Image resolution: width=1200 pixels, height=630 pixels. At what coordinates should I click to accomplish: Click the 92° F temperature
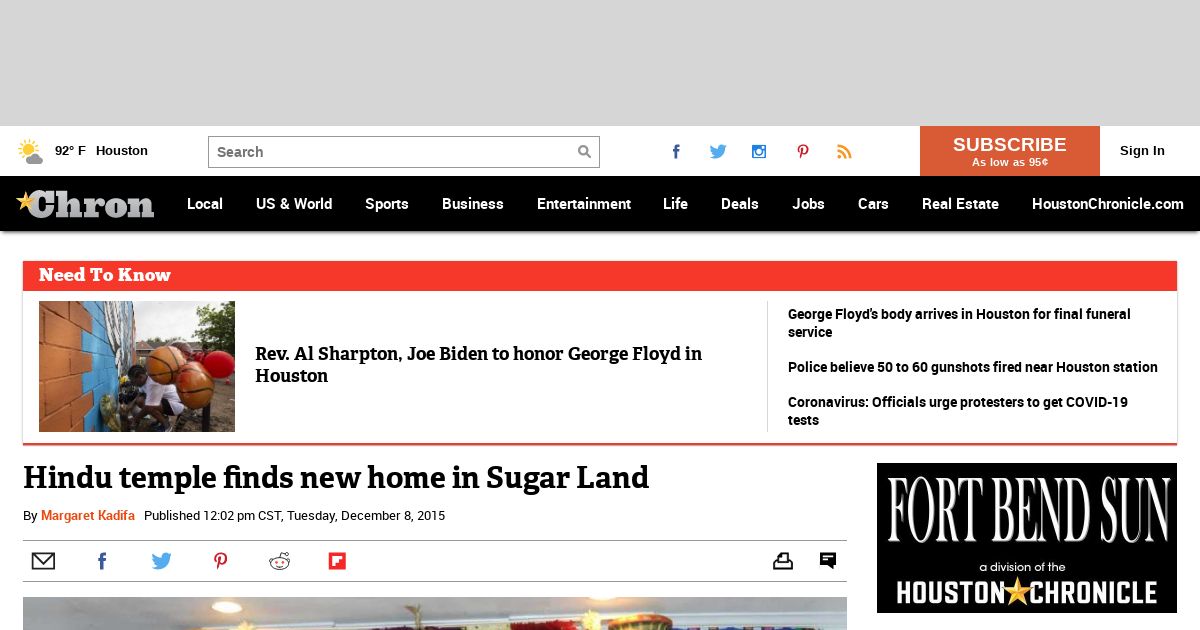(70, 151)
